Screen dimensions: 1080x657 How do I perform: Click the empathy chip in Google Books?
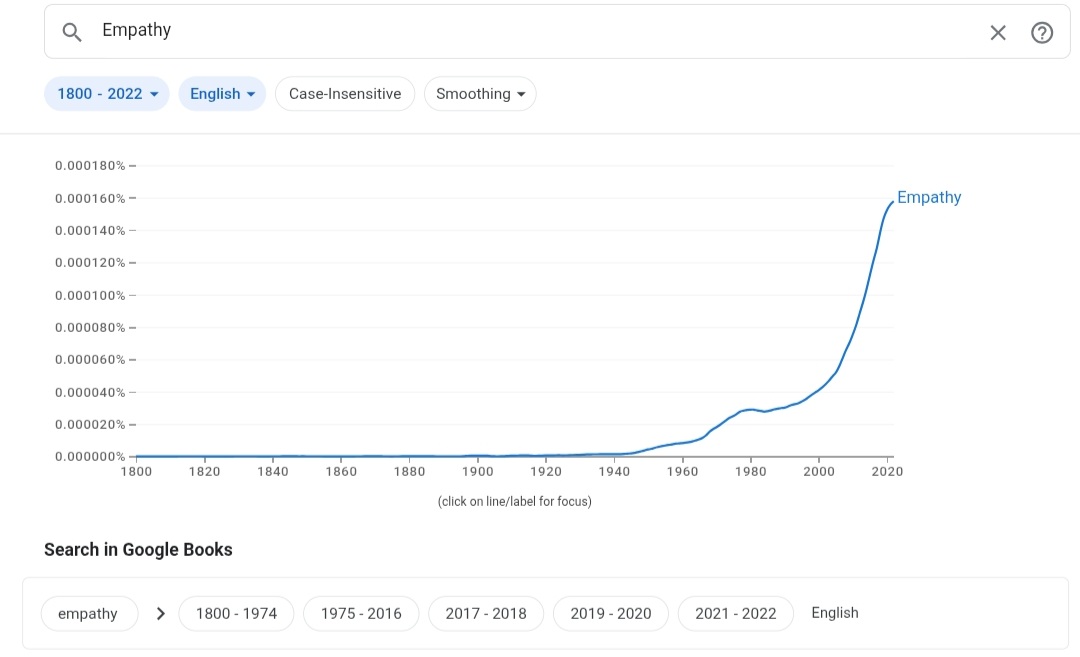tap(88, 613)
